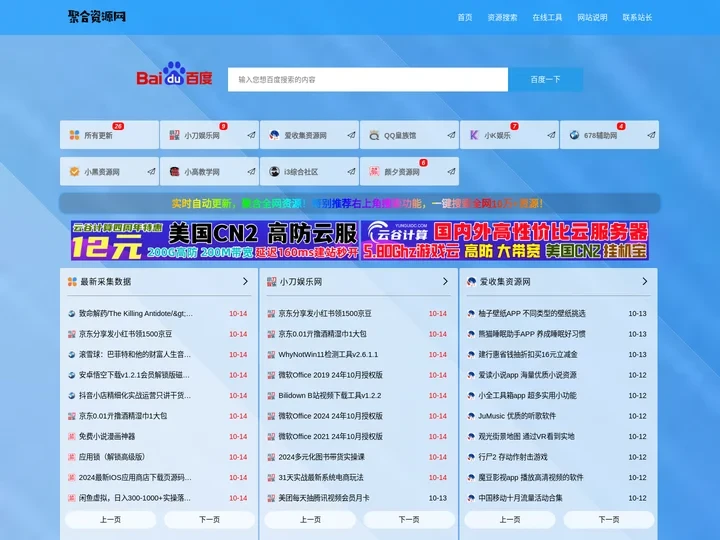
Task: Select the 所有更新 tab
Action: pos(109,135)
